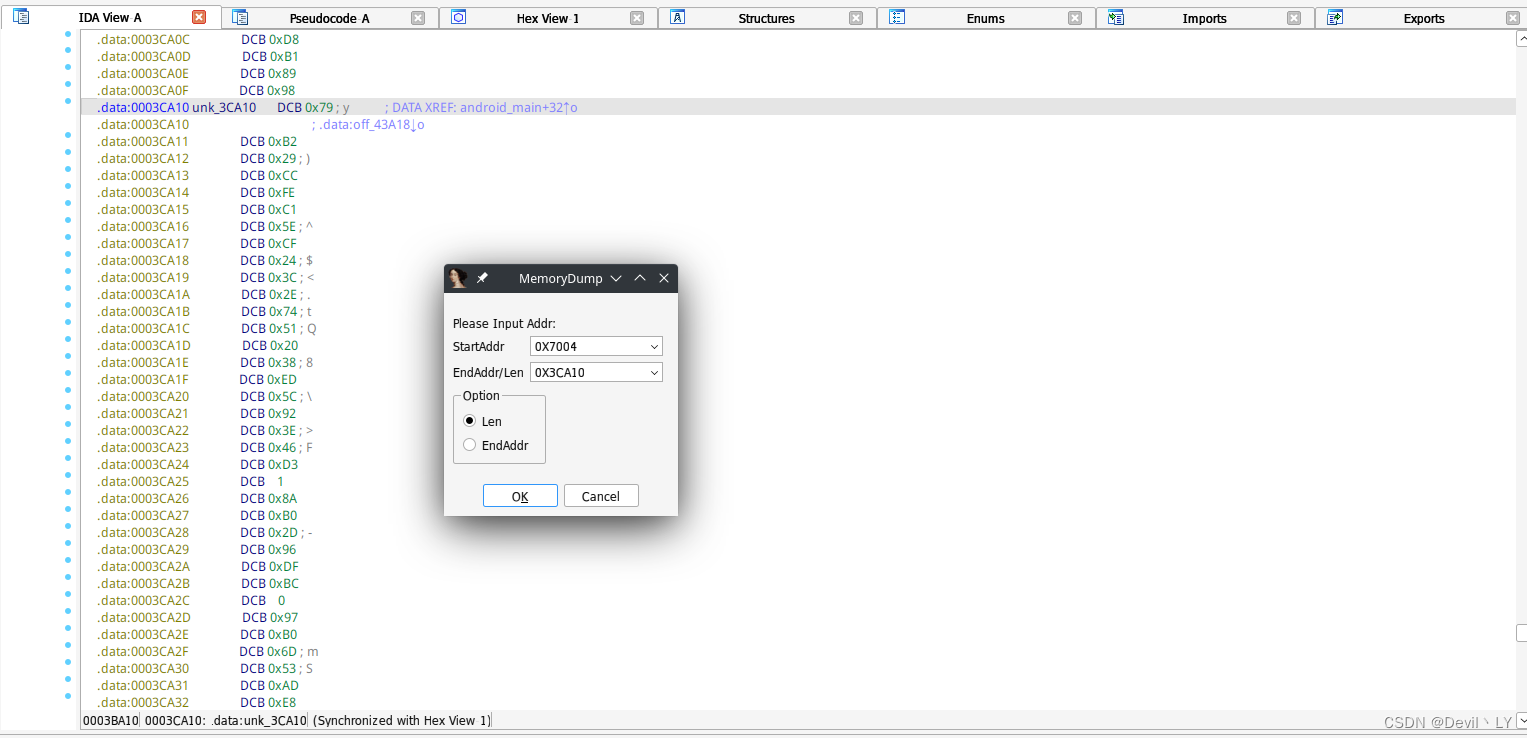Click the Exports tab icon
The width and height of the screenshot is (1527, 738).
click(x=1335, y=17)
